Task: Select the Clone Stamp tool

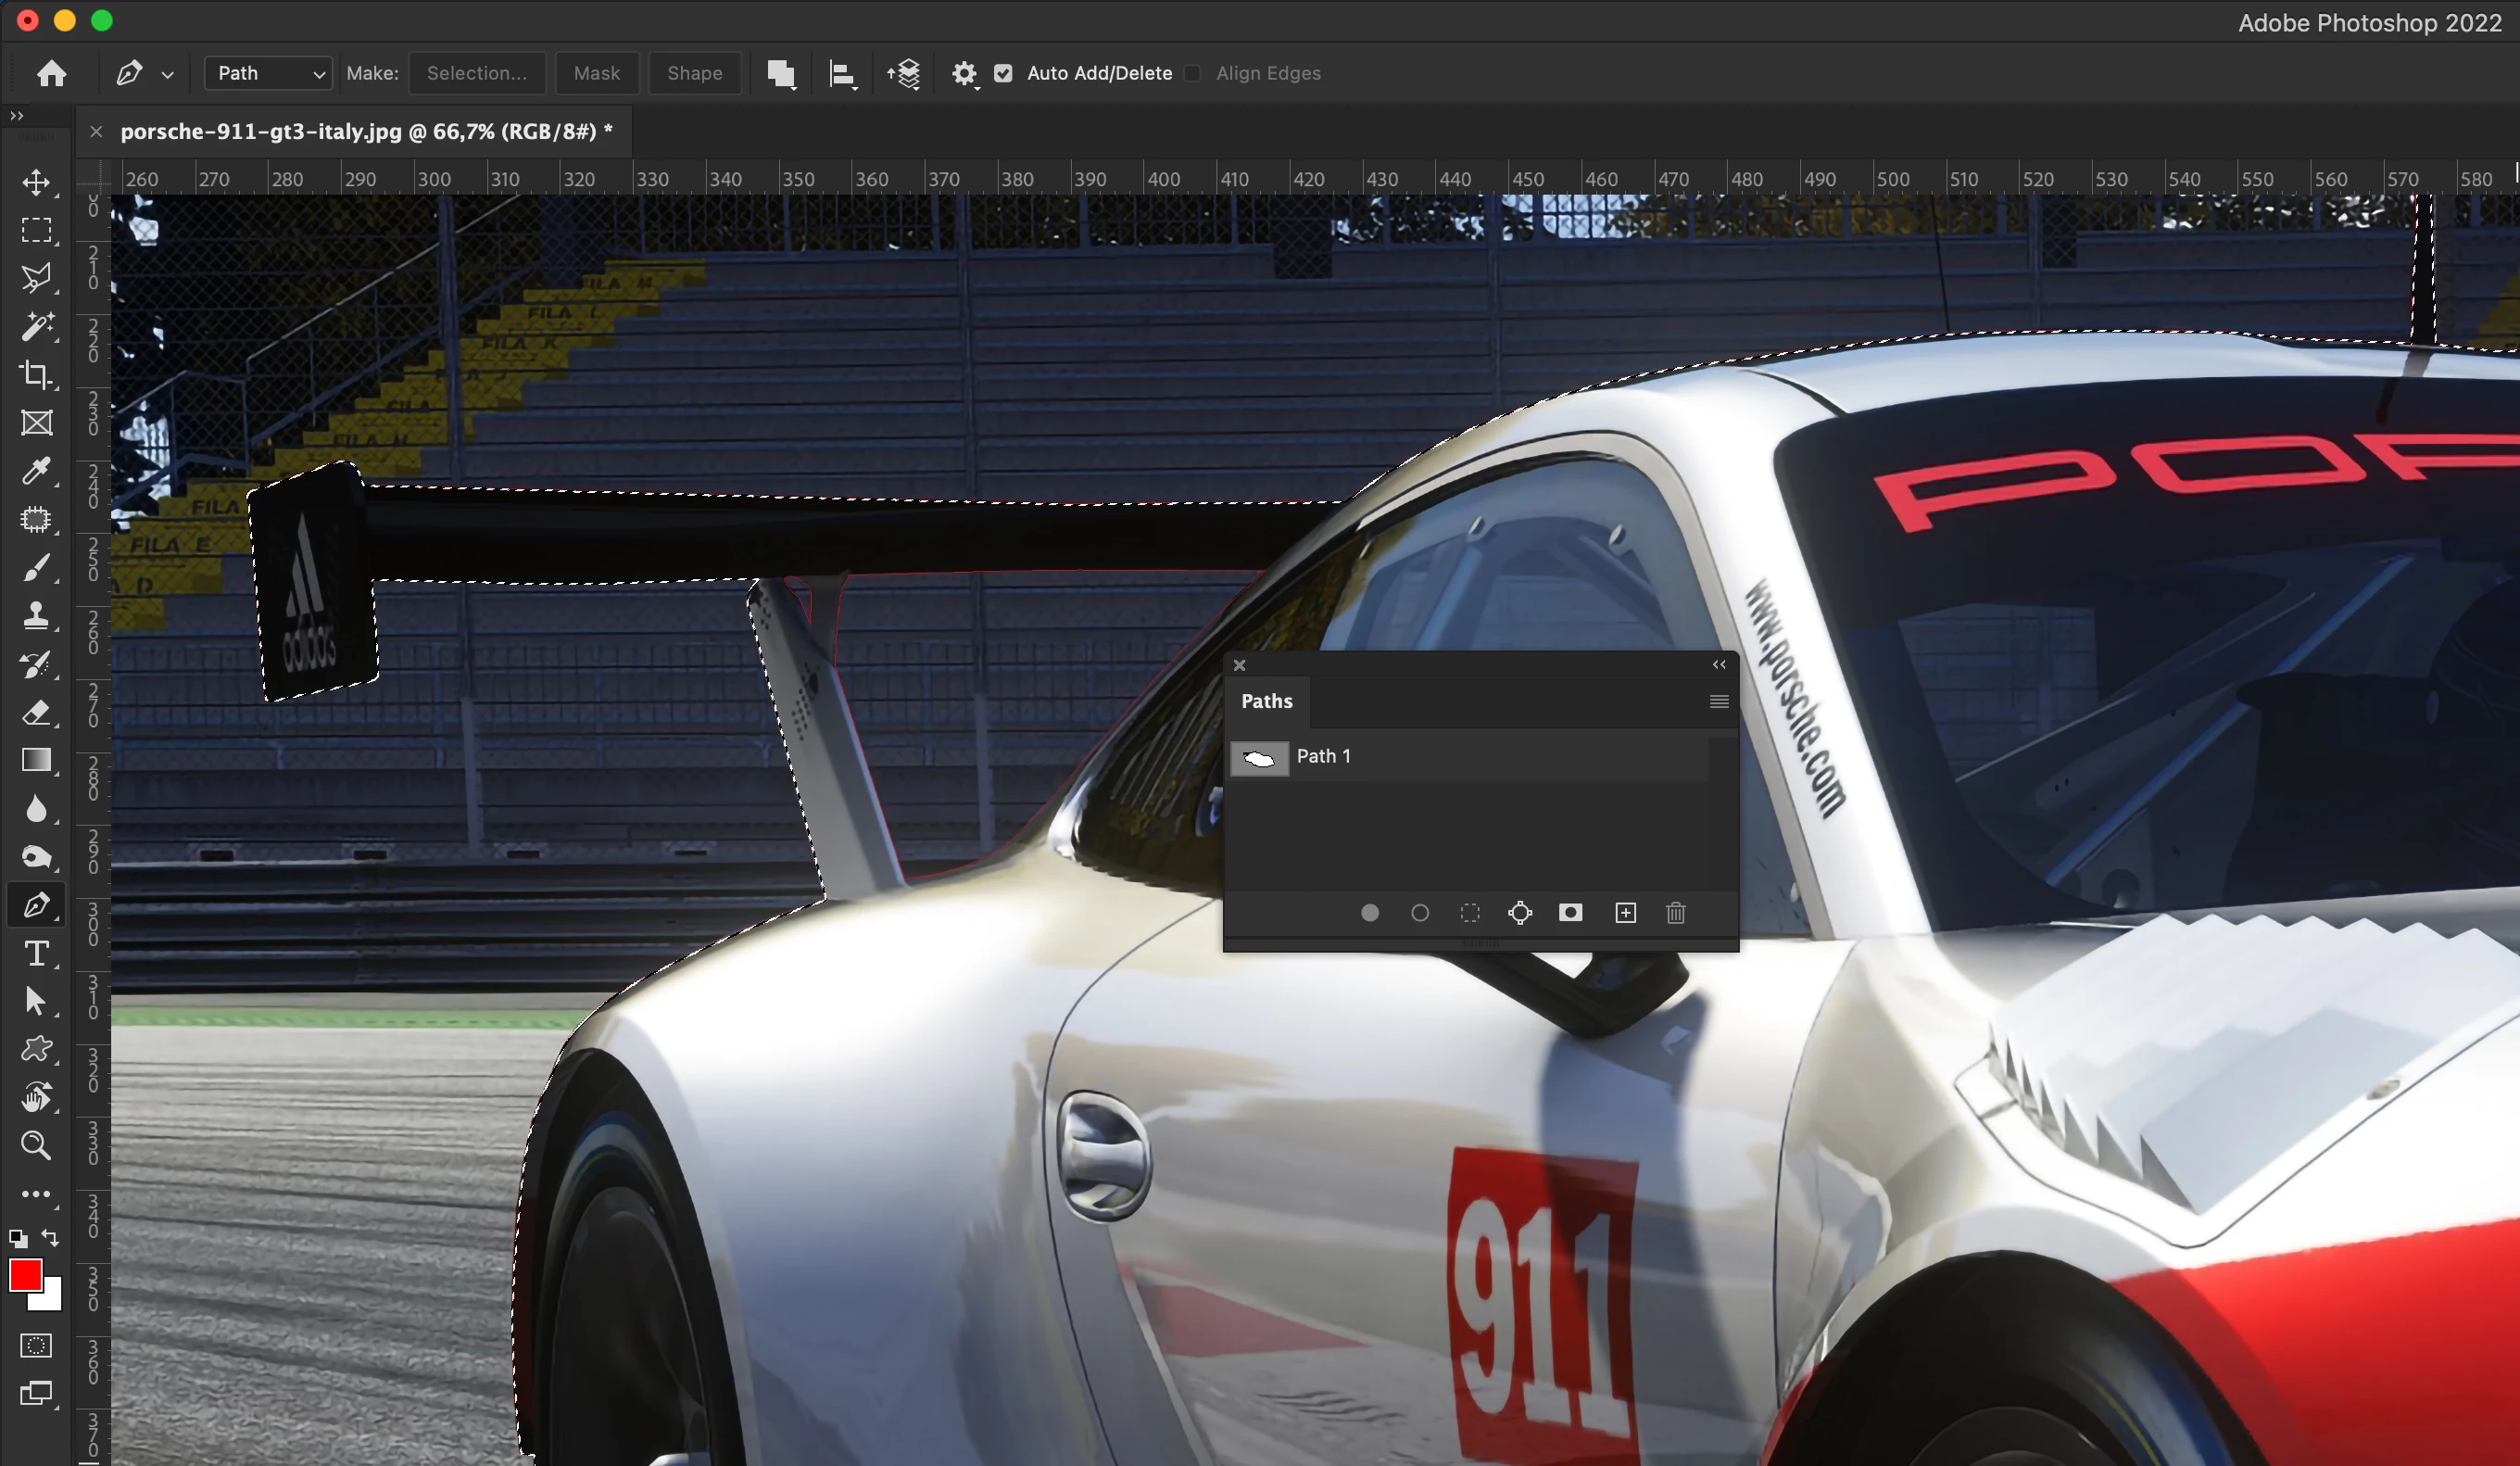Action: pyautogui.click(x=36, y=614)
